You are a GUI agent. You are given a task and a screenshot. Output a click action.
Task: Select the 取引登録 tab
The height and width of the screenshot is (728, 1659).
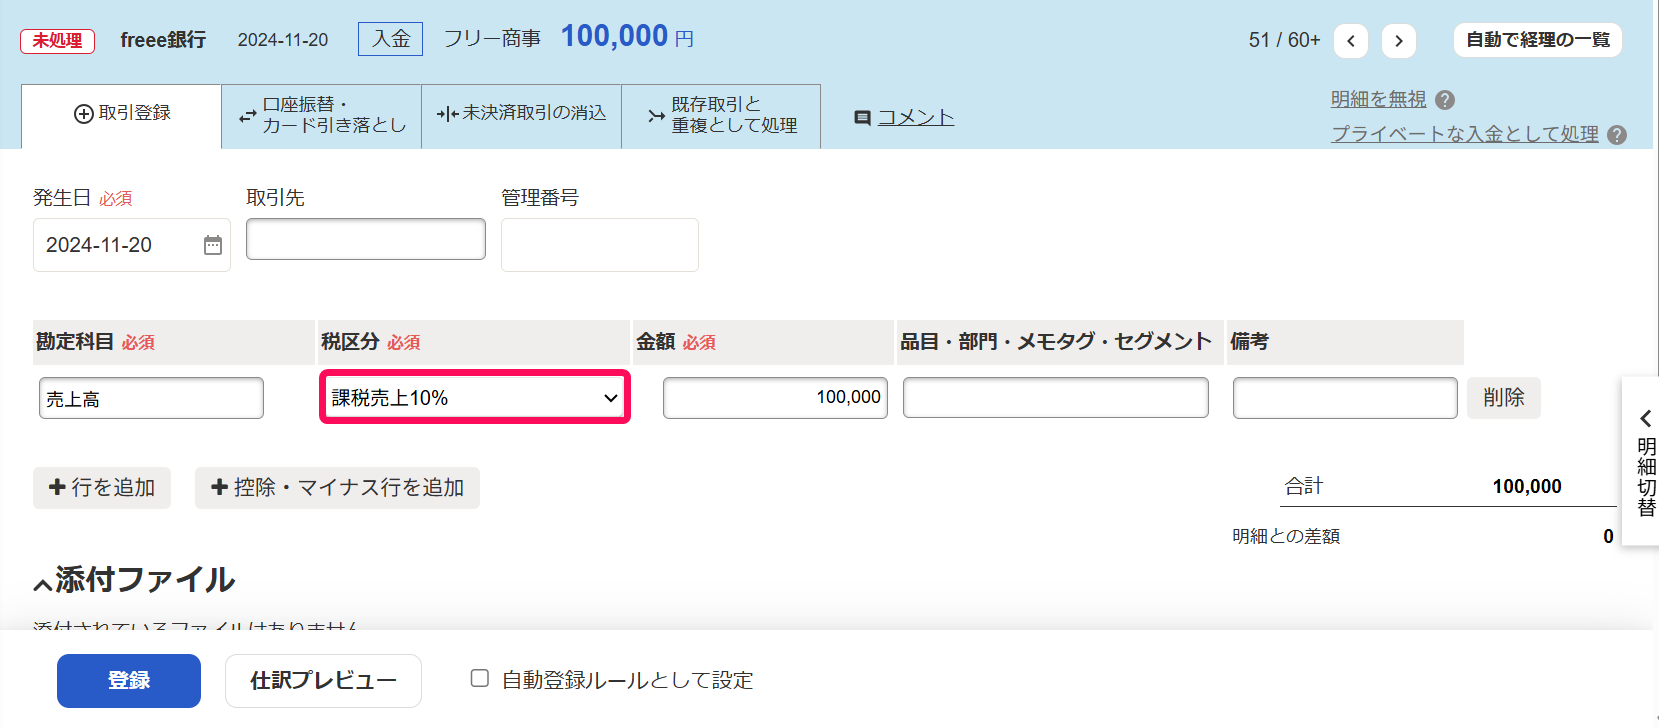pos(121,114)
